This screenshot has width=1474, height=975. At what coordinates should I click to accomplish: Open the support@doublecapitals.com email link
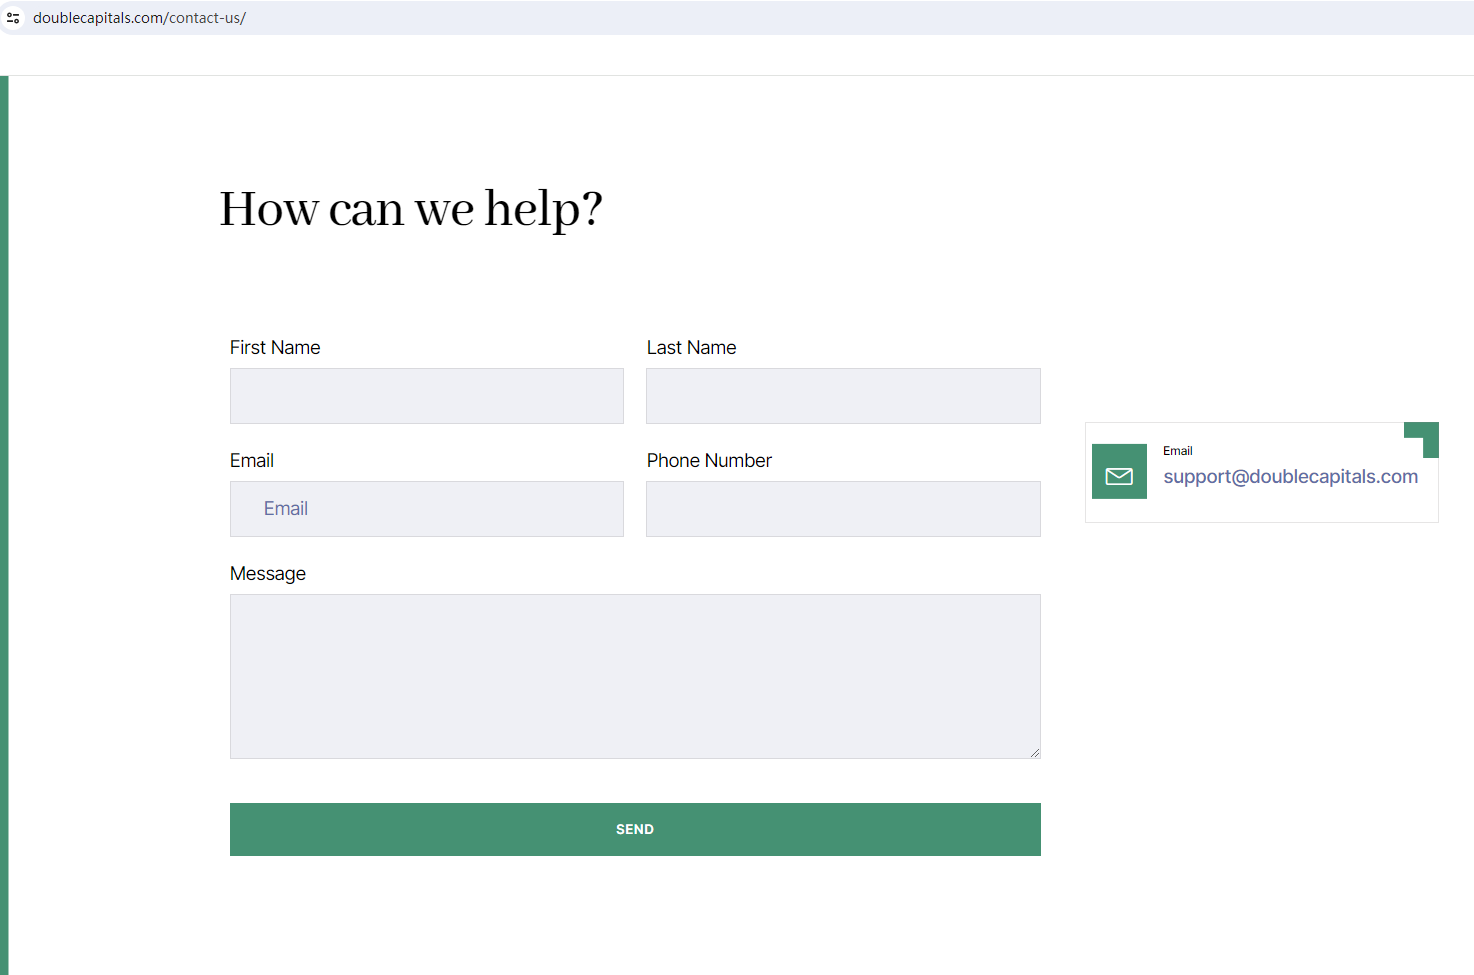pyautogui.click(x=1290, y=477)
